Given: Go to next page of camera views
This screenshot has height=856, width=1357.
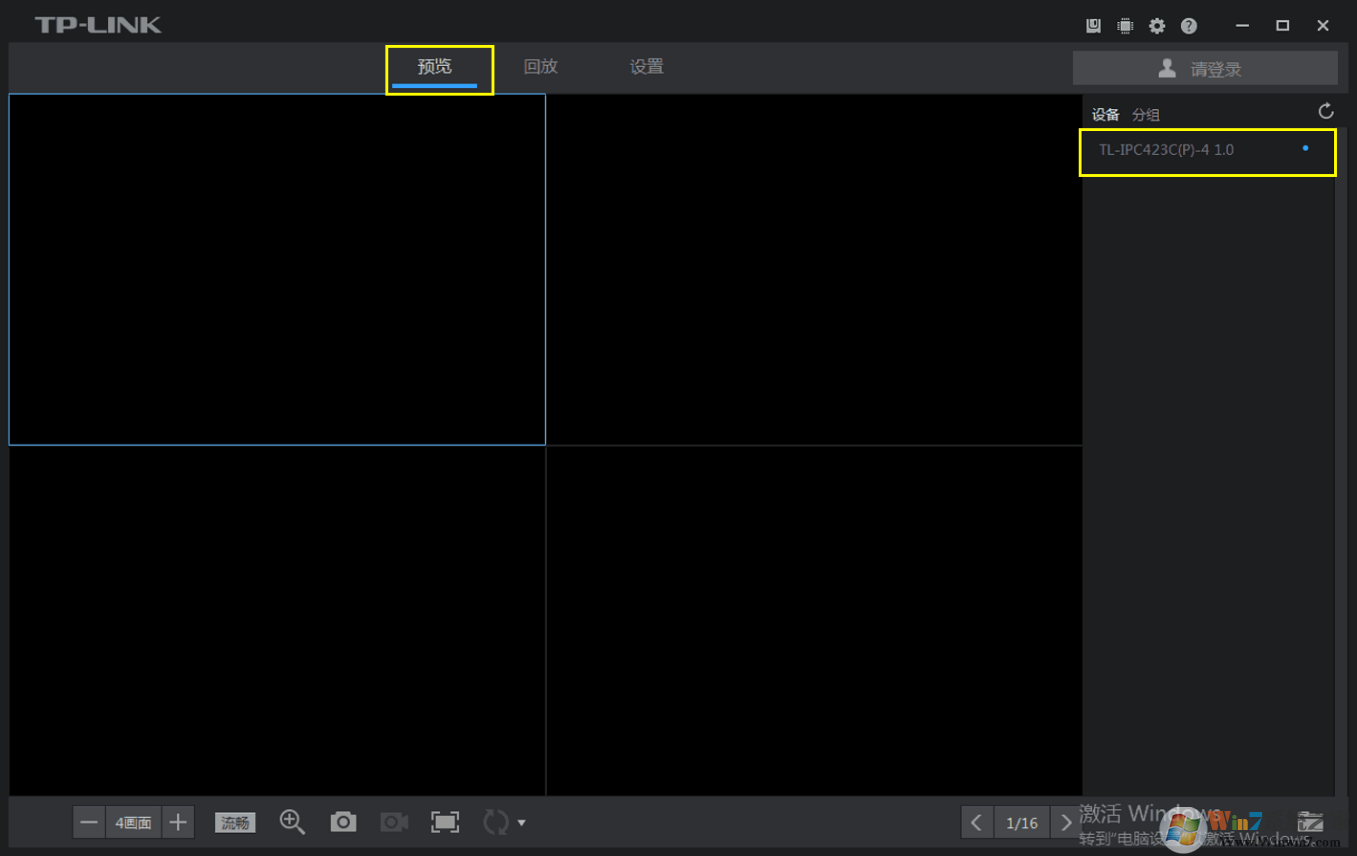Looking at the screenshot, I should (x=1066, y=823).
